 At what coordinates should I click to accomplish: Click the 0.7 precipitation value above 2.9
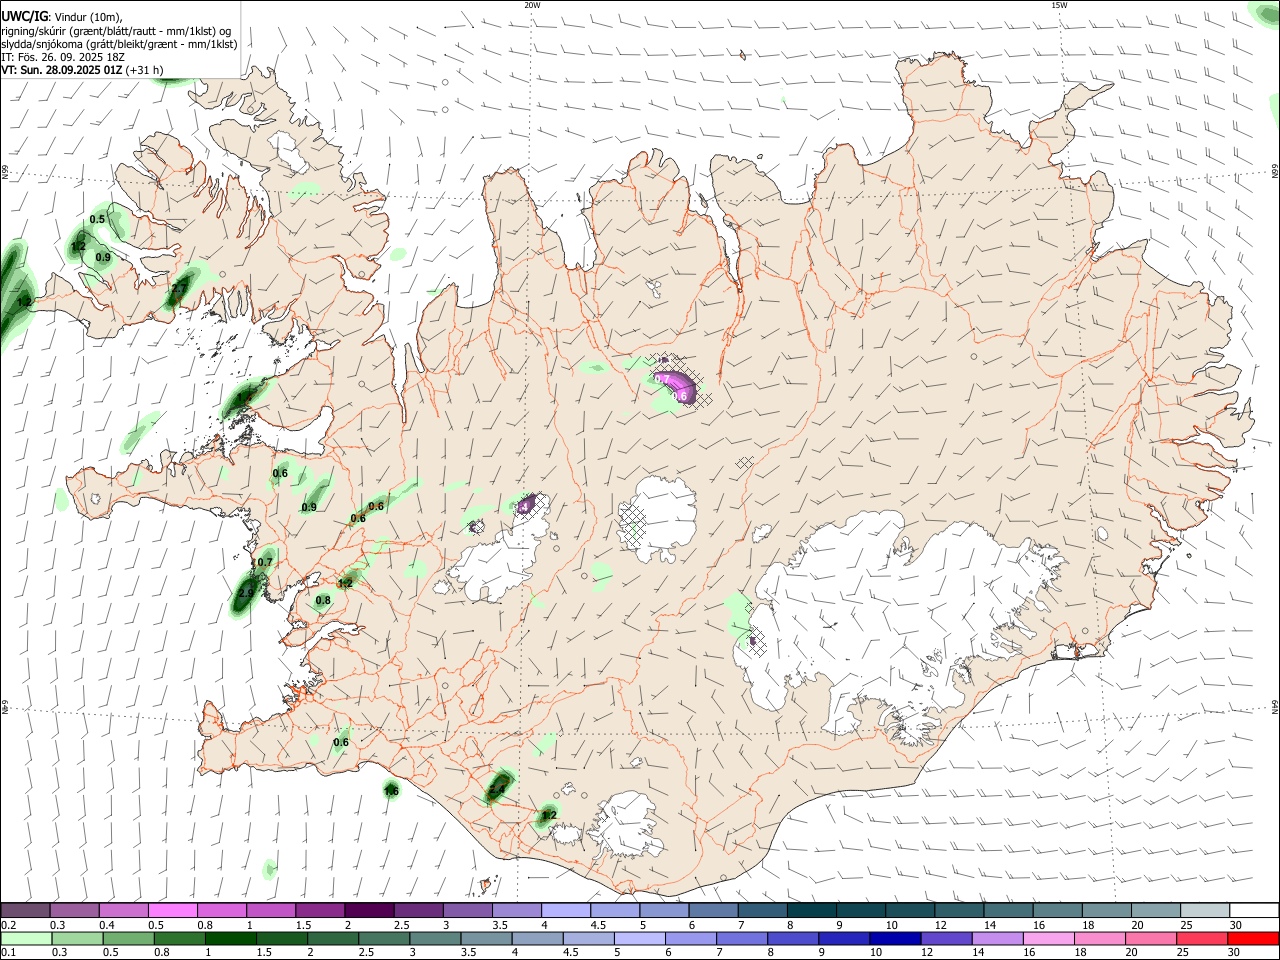tap(265, 562)
